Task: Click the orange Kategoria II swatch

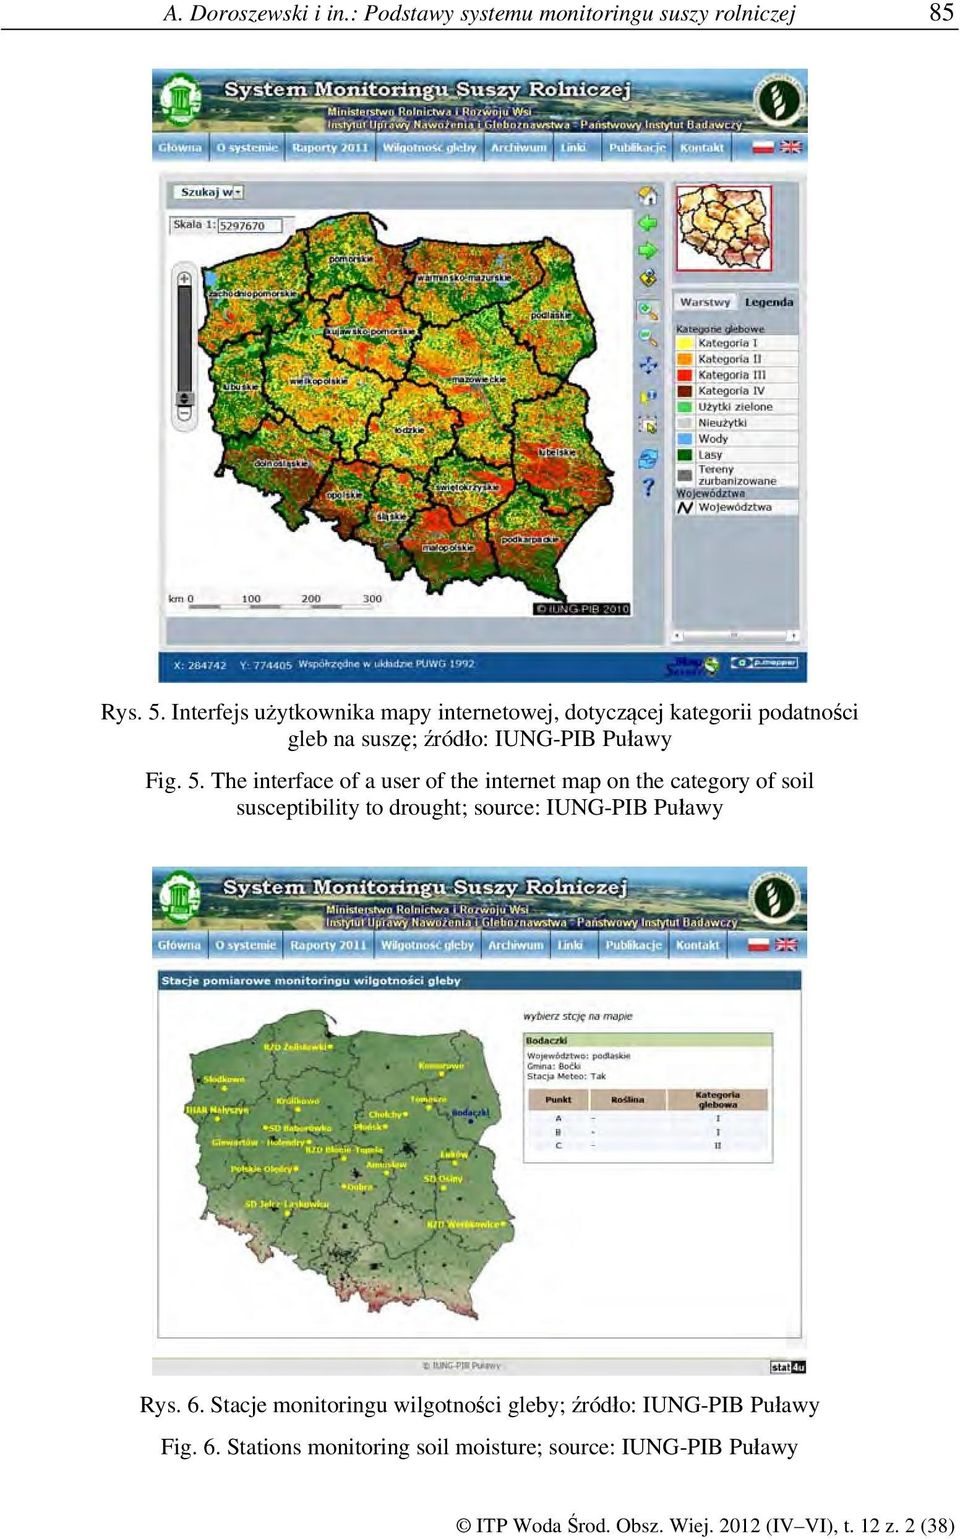Action: [x=685, y=359]
